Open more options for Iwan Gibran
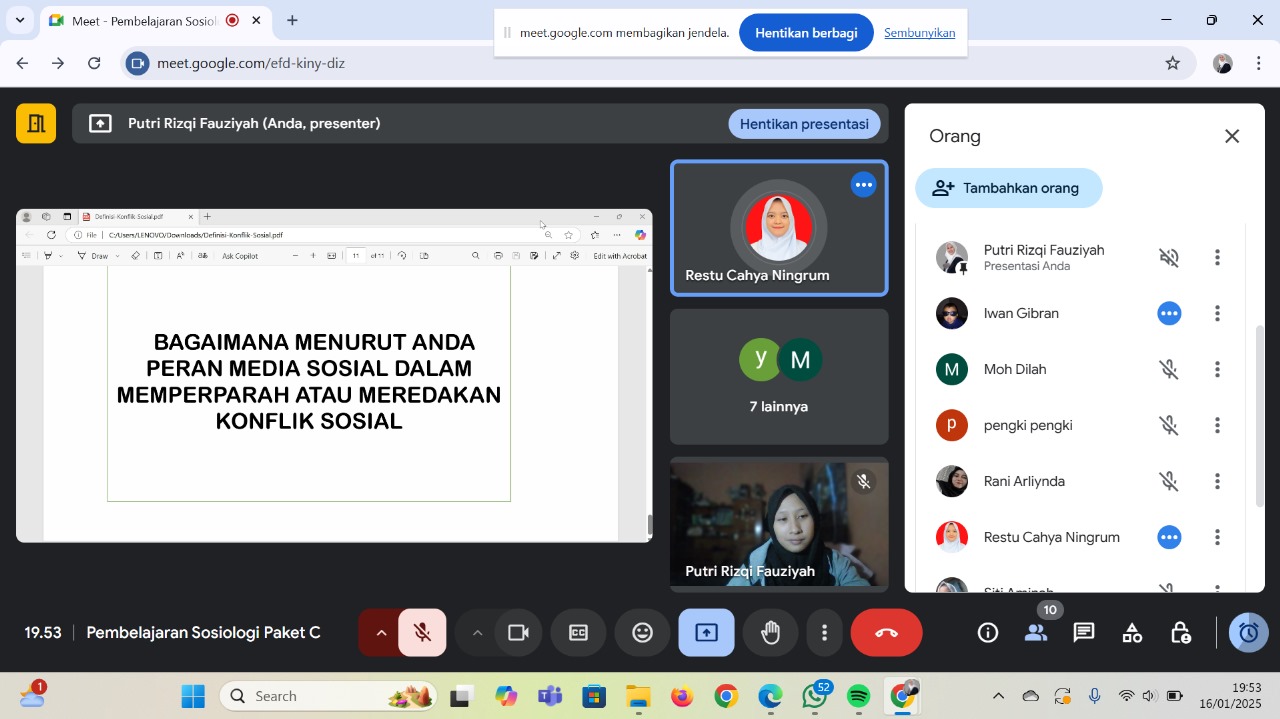This screenshot has width=1280, height=719. pyautogui.click(x=1217, y=314)
